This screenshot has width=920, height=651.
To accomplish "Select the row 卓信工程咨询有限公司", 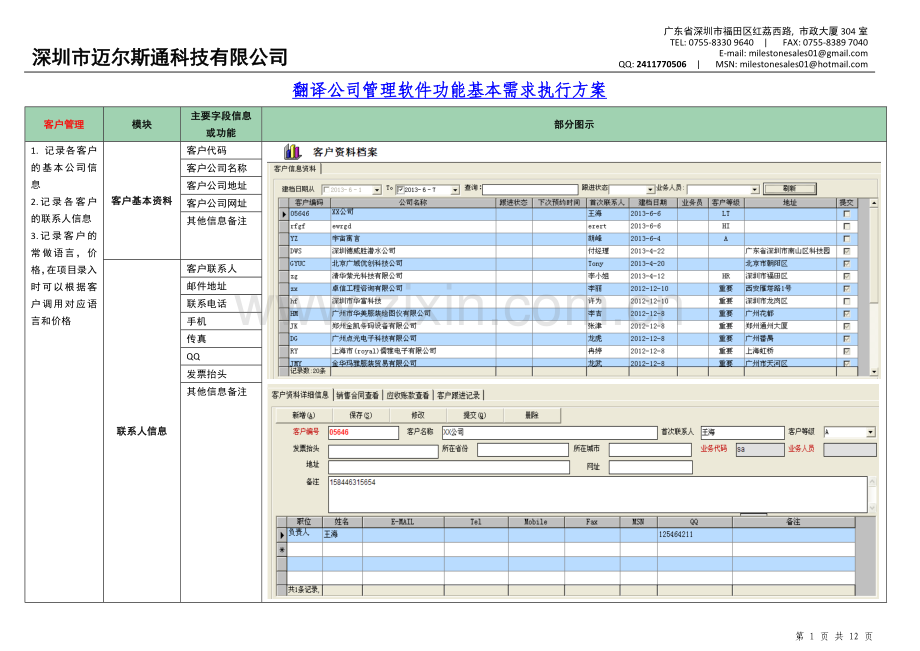I will point(568,289).
